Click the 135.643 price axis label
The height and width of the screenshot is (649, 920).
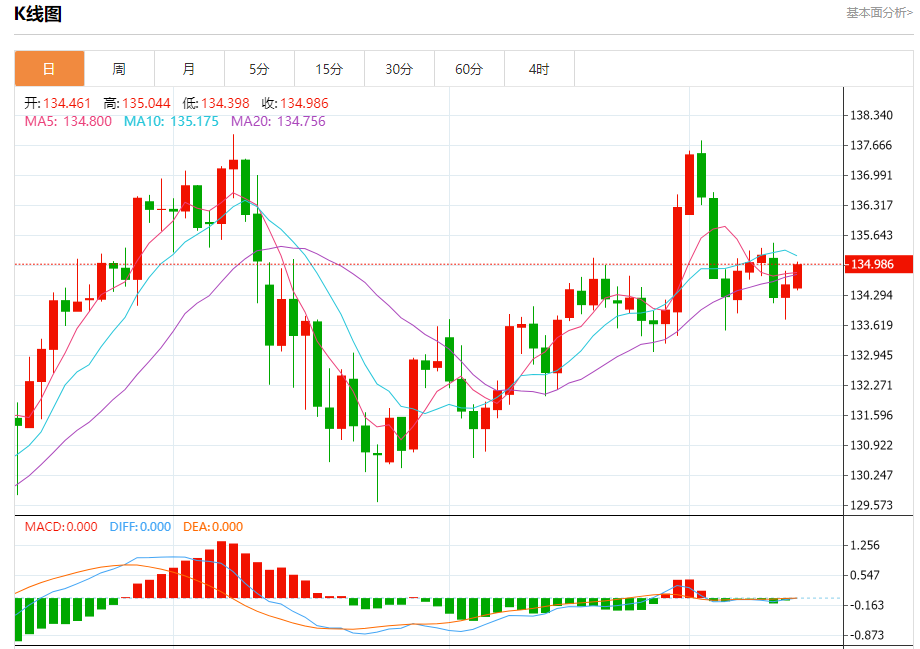[x=871, y=235]
